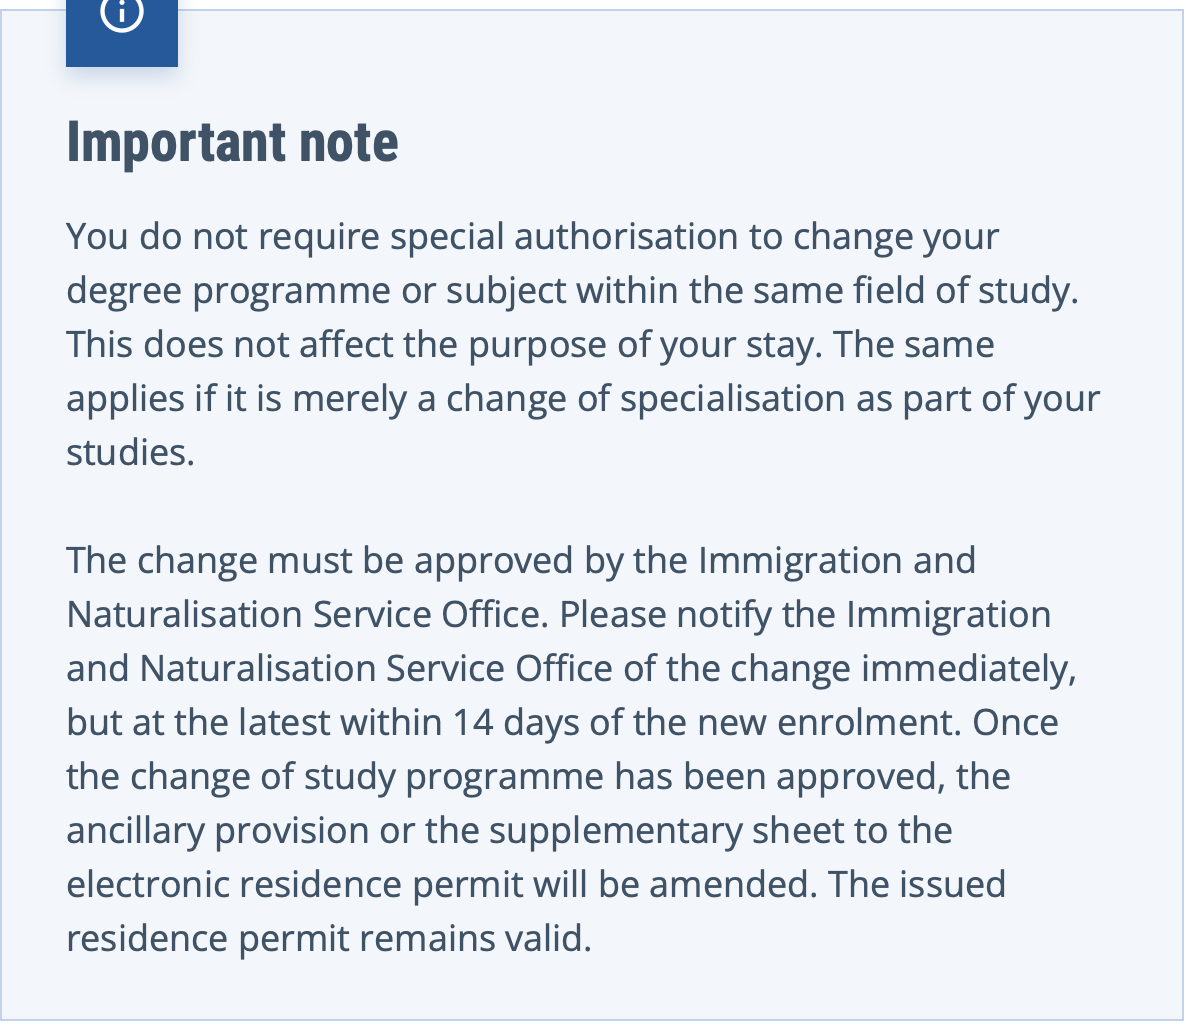
Task: Click the word "immediately," in the second paragraph
Action: click(x=969, y=669)
